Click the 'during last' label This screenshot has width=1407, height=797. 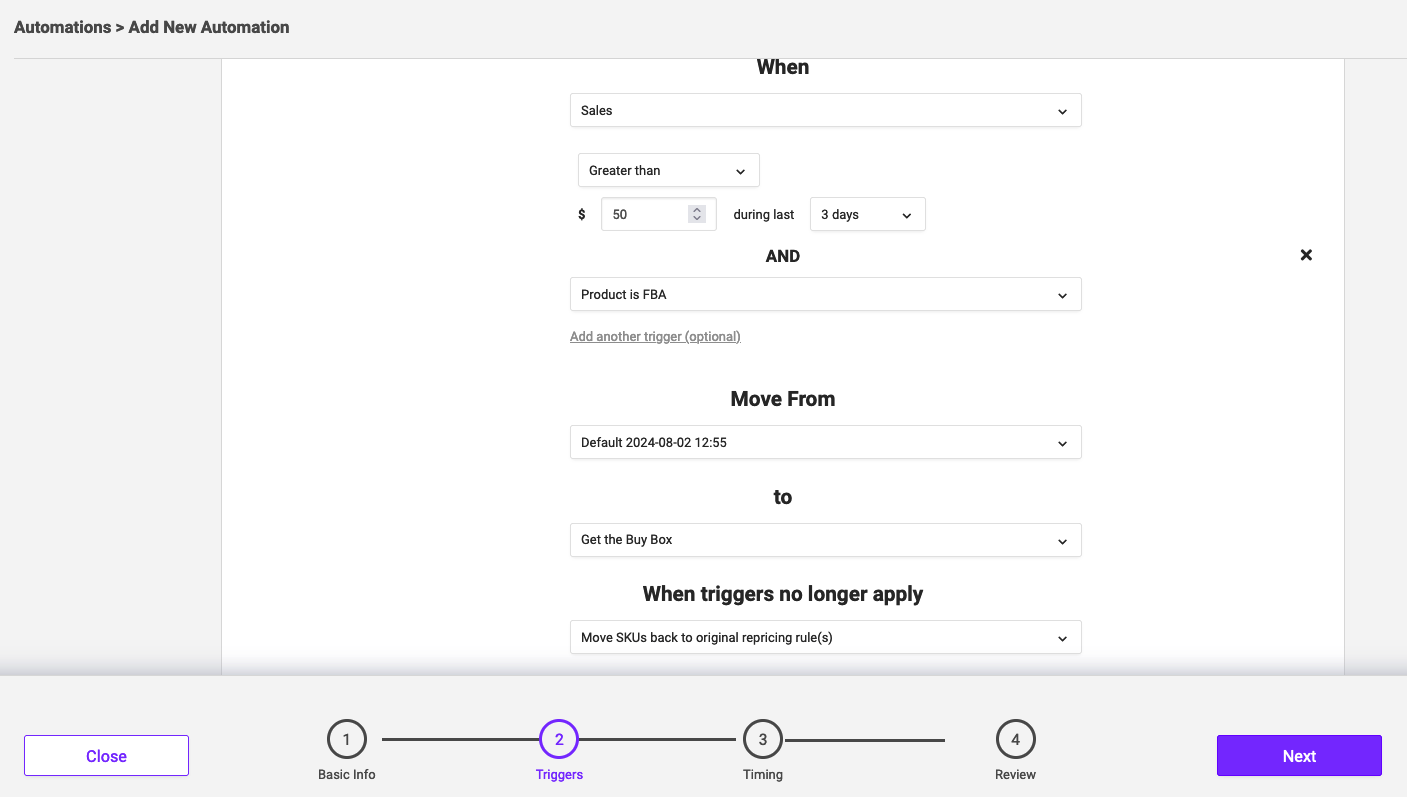pyautogui.click(x=763, y=214)
